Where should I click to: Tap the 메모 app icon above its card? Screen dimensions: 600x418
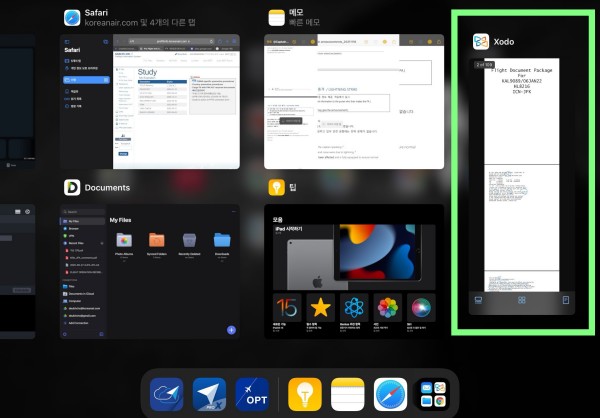(x=276, y=18)
